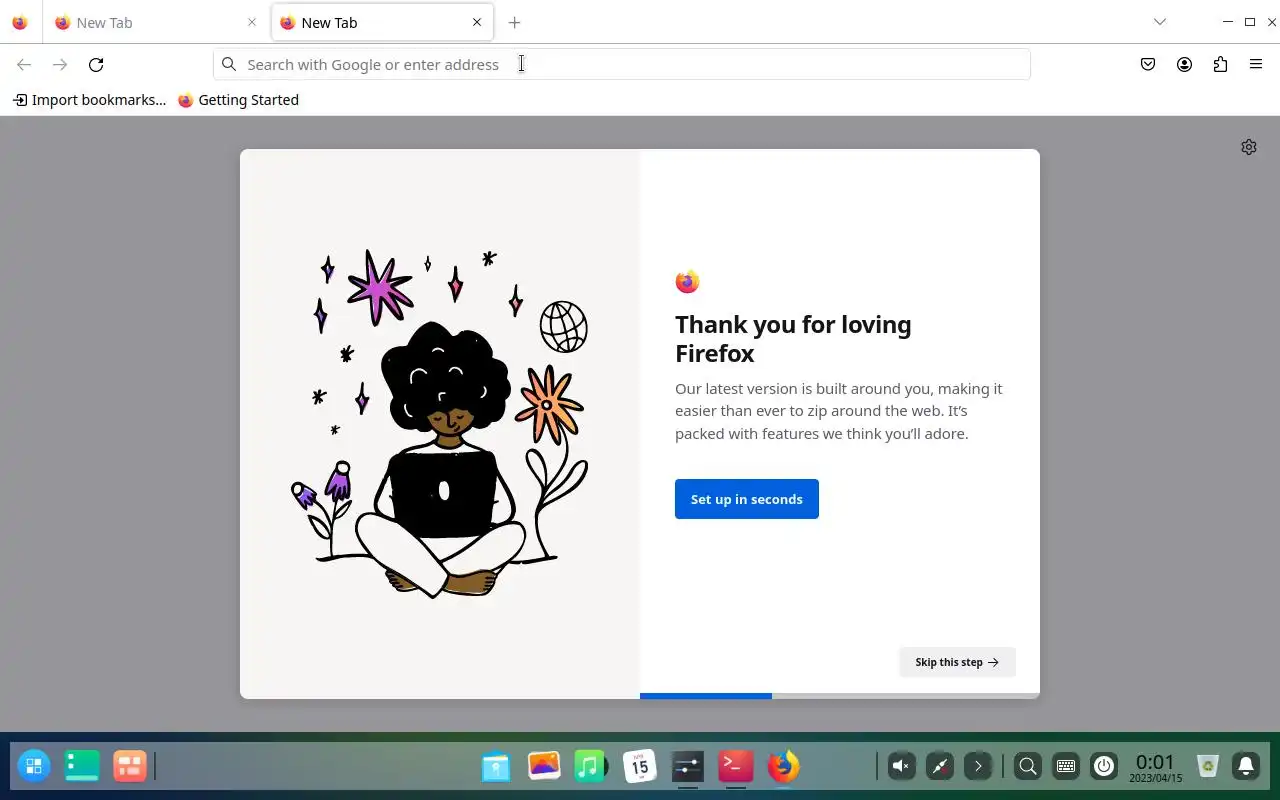Switch to the first New Tab

155,22
